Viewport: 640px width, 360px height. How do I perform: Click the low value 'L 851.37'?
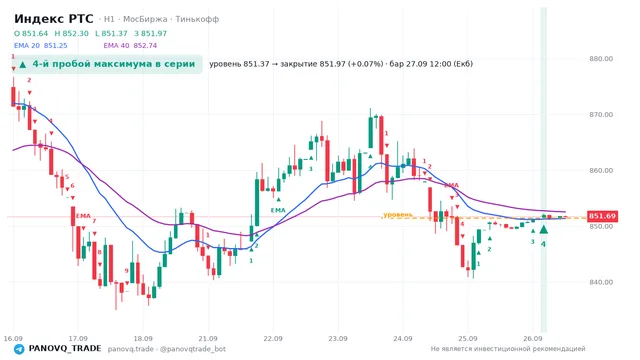111,33
